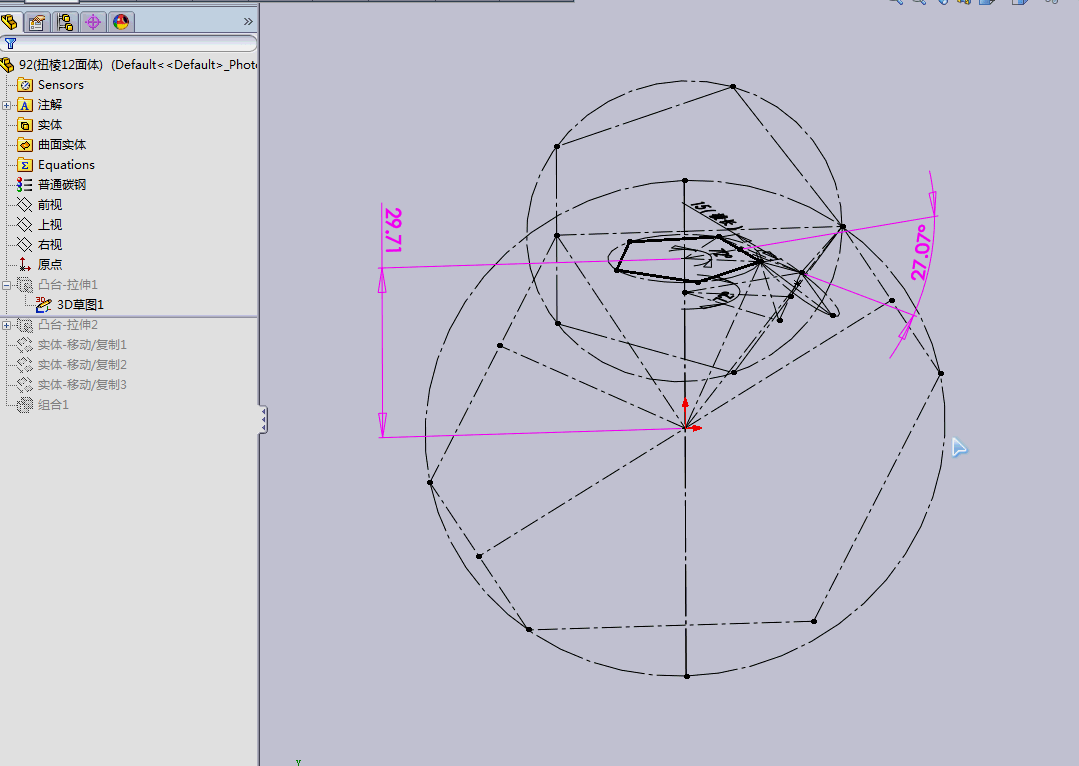The width and height of the screenshot is (1079, 766).
Task: Open the DisplayManager tab
Action: pos(121,22)
